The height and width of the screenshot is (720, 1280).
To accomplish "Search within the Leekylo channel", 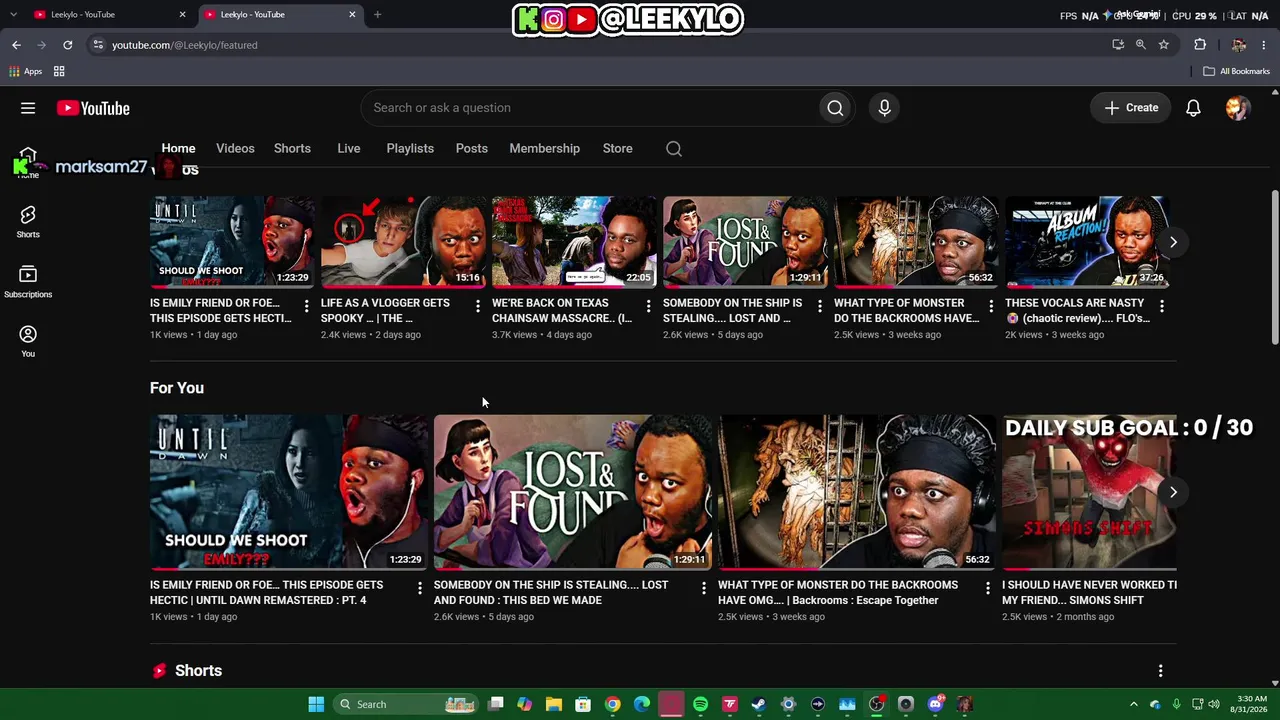I will coord(674,149).
